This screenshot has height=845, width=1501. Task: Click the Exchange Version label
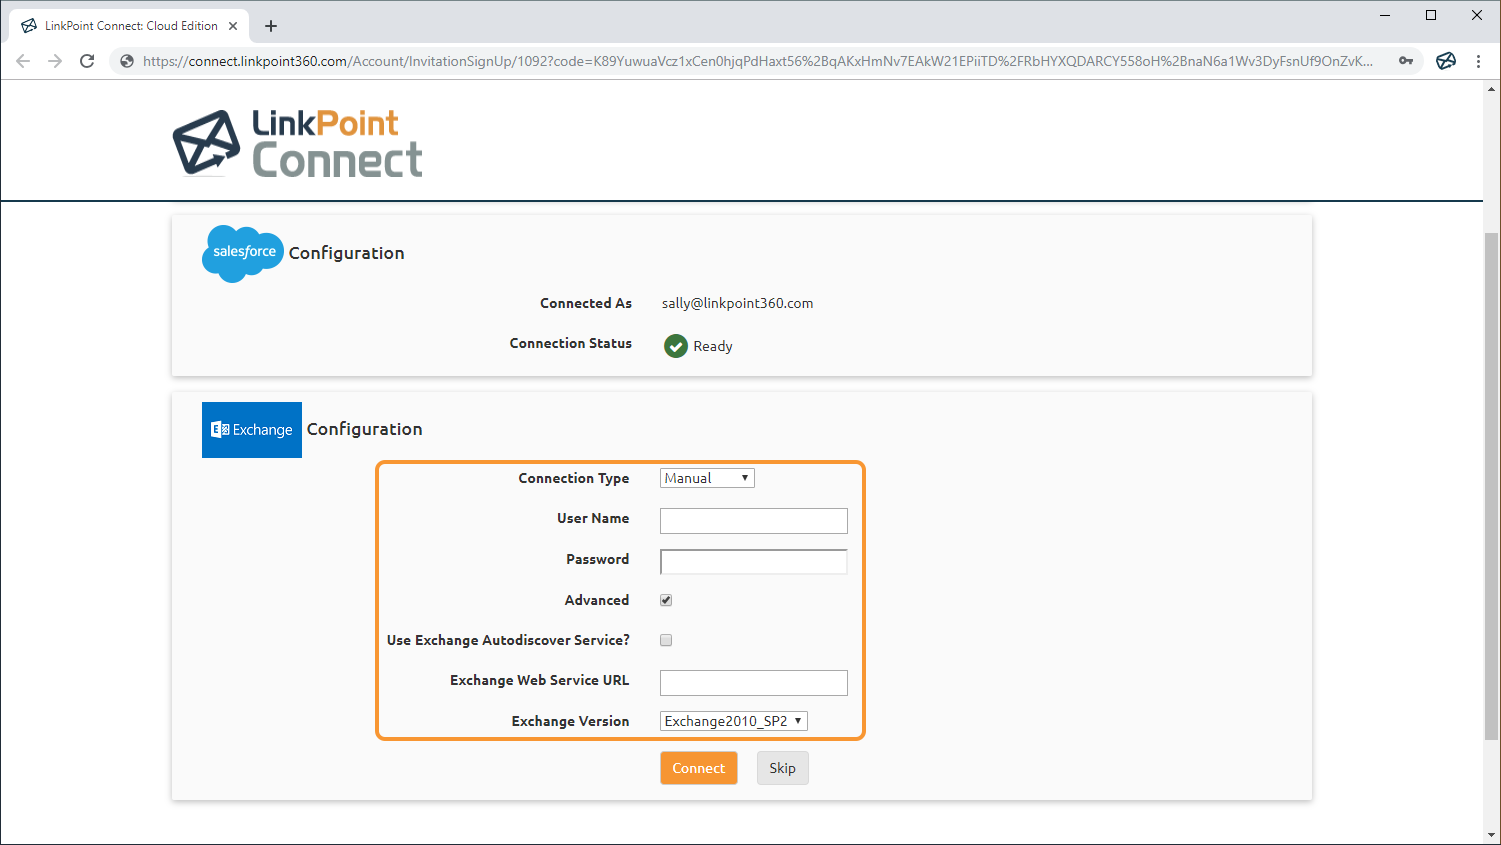571,721
